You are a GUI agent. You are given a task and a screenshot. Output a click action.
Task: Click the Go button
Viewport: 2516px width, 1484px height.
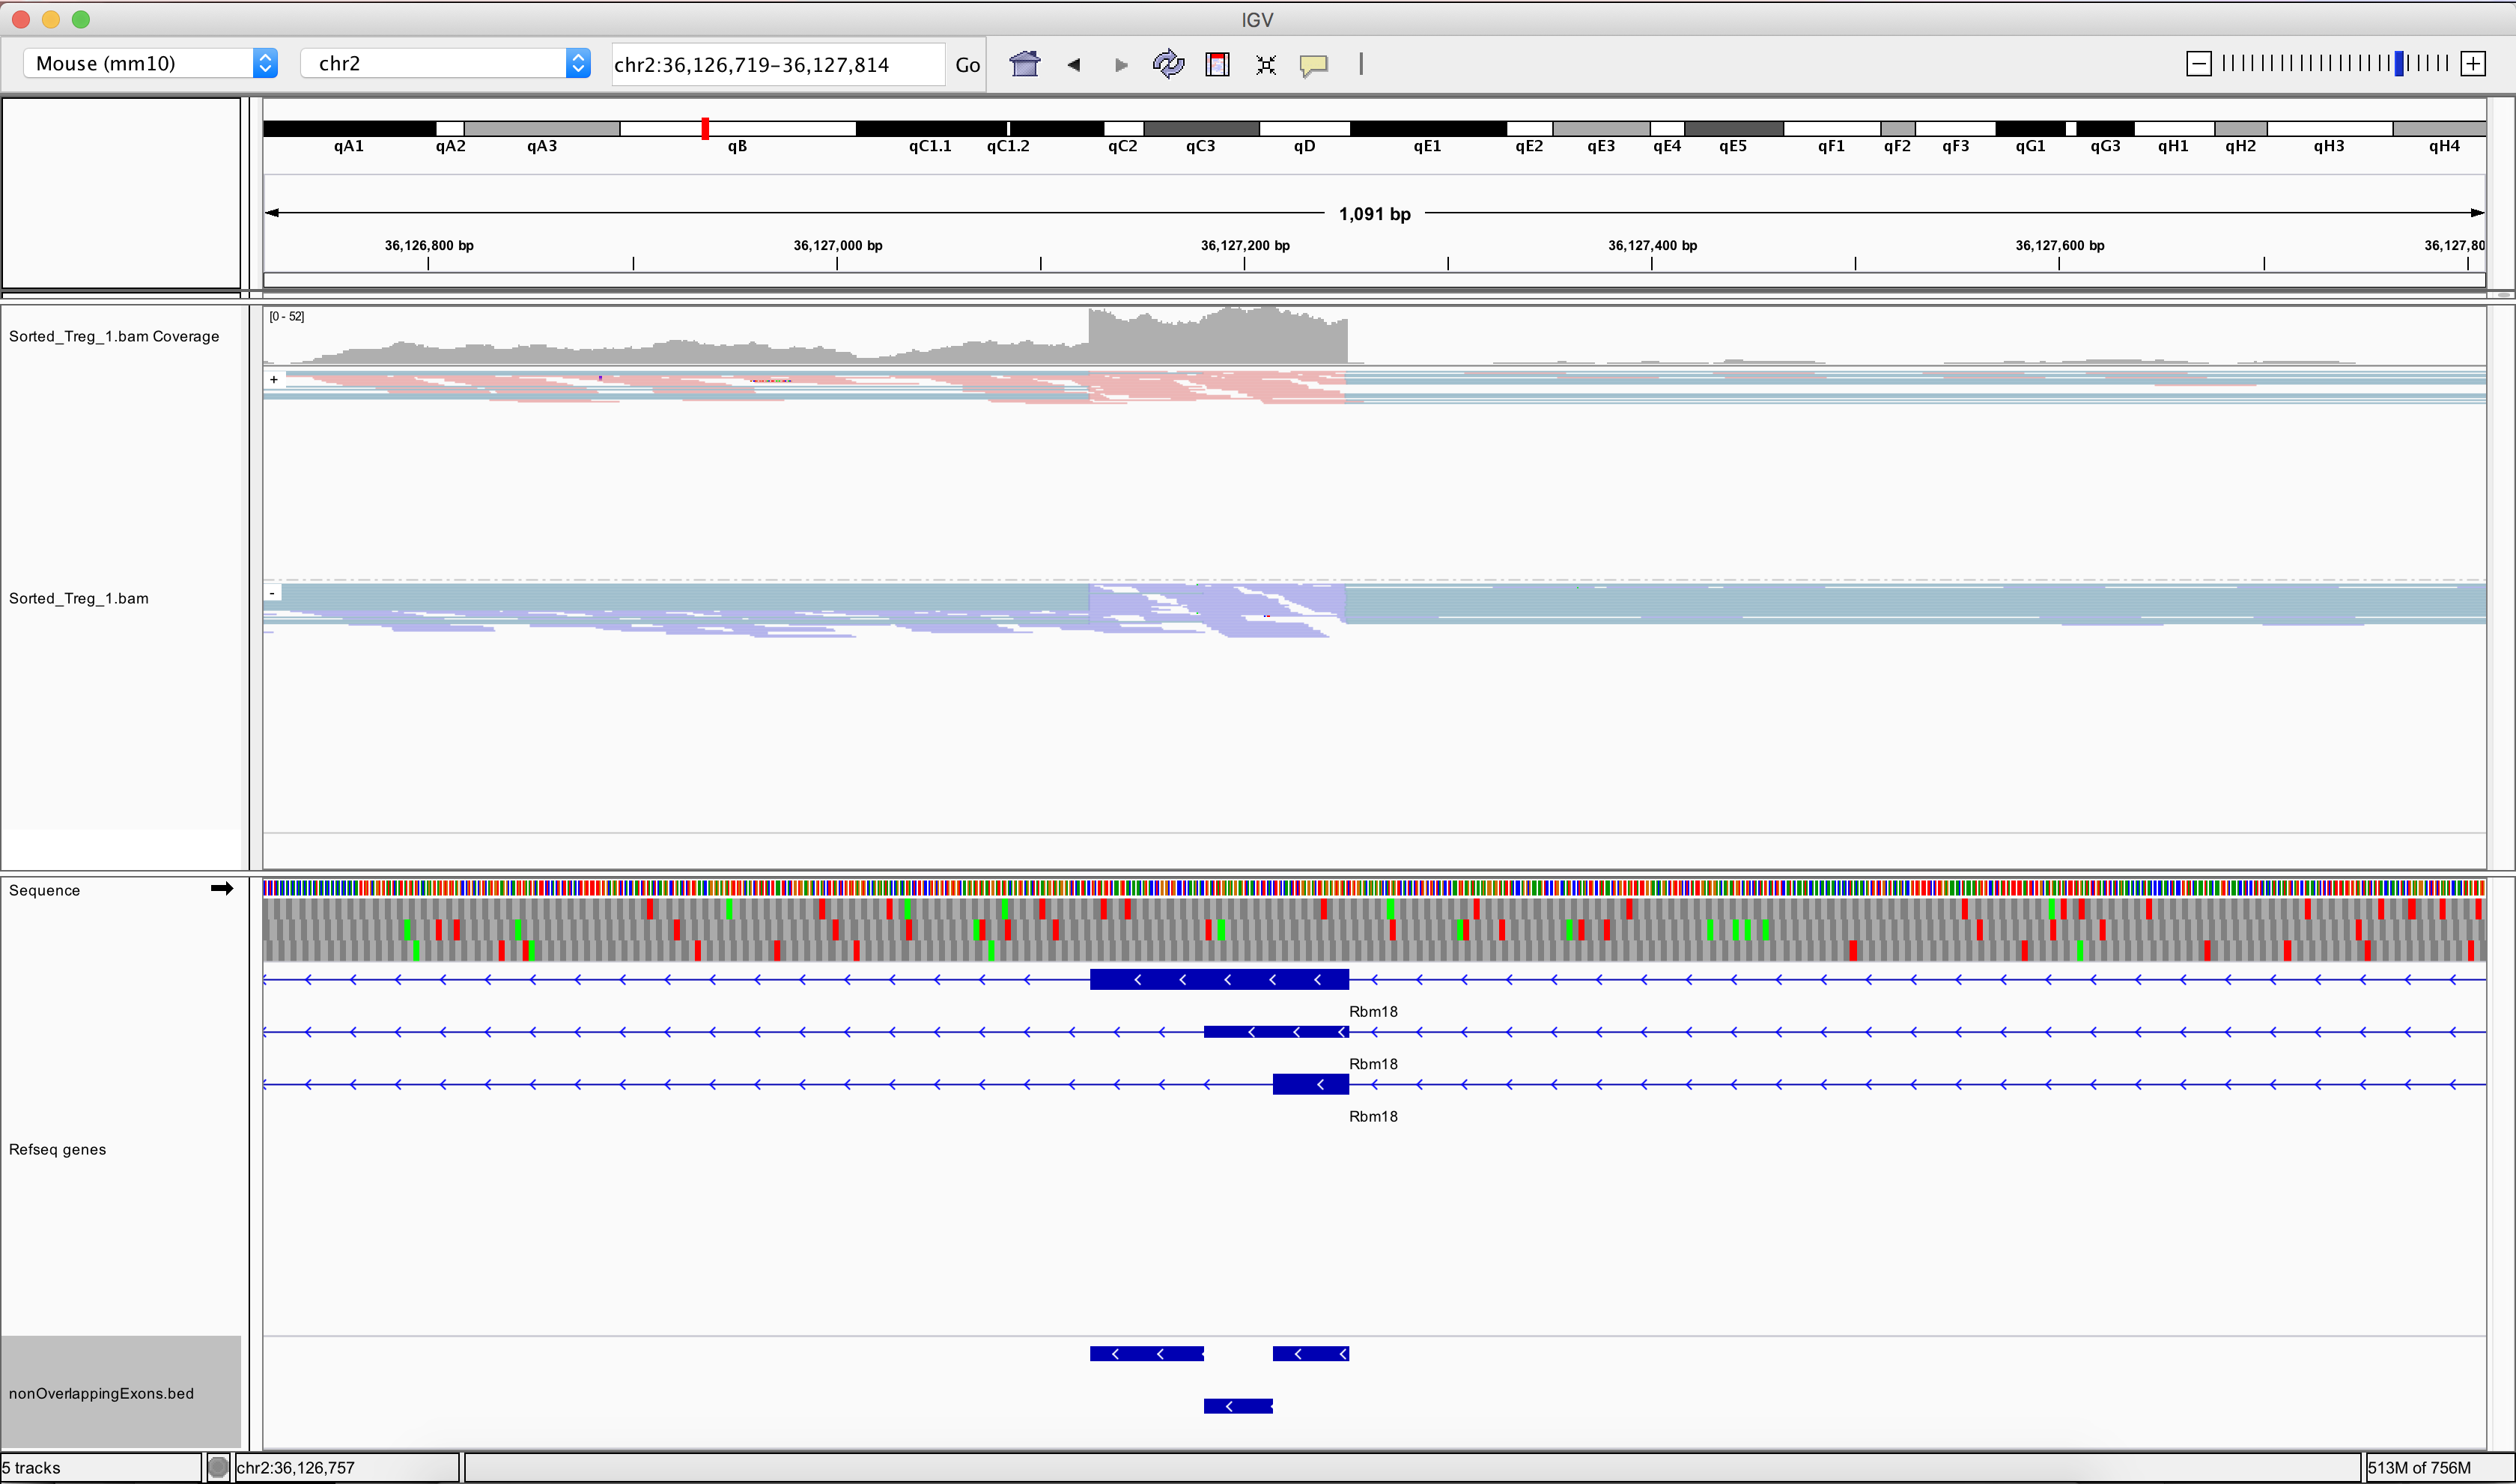[x=967, y=65]
